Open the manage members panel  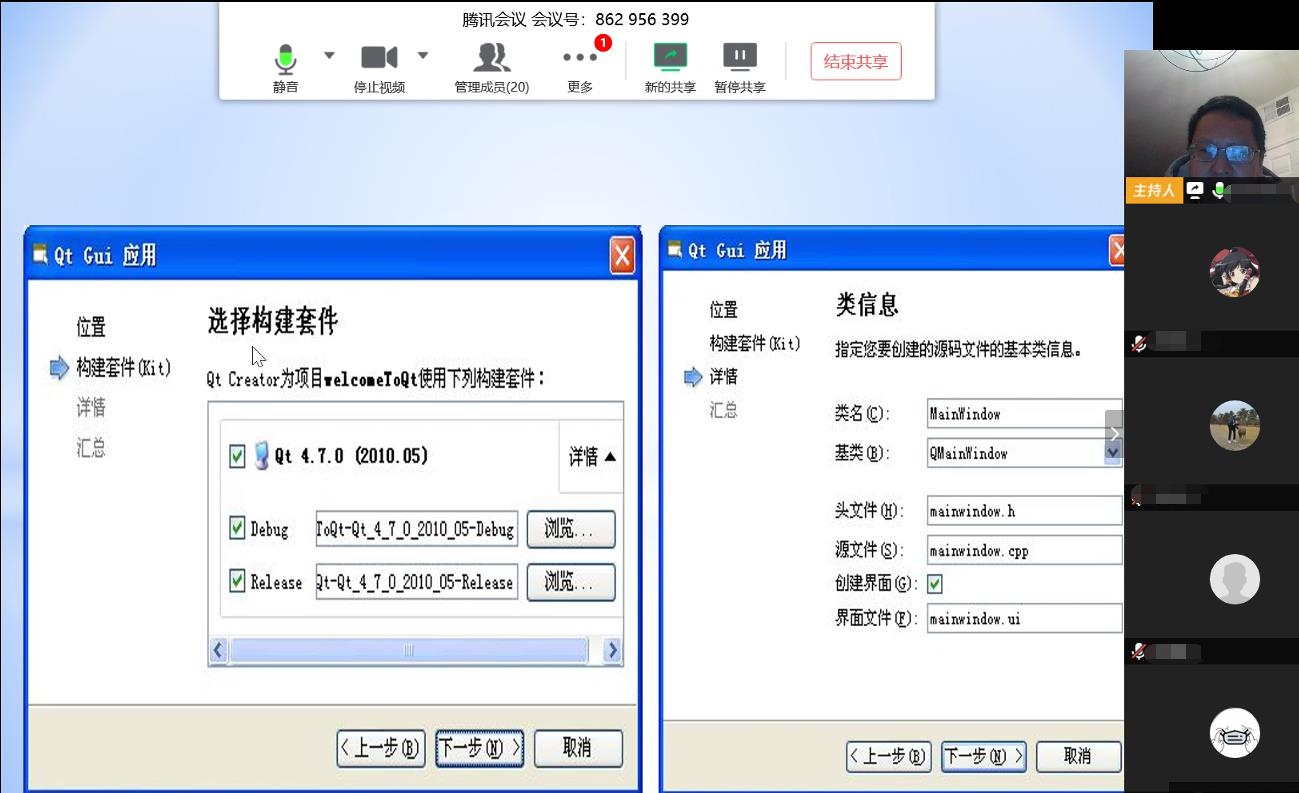[491, 58]
